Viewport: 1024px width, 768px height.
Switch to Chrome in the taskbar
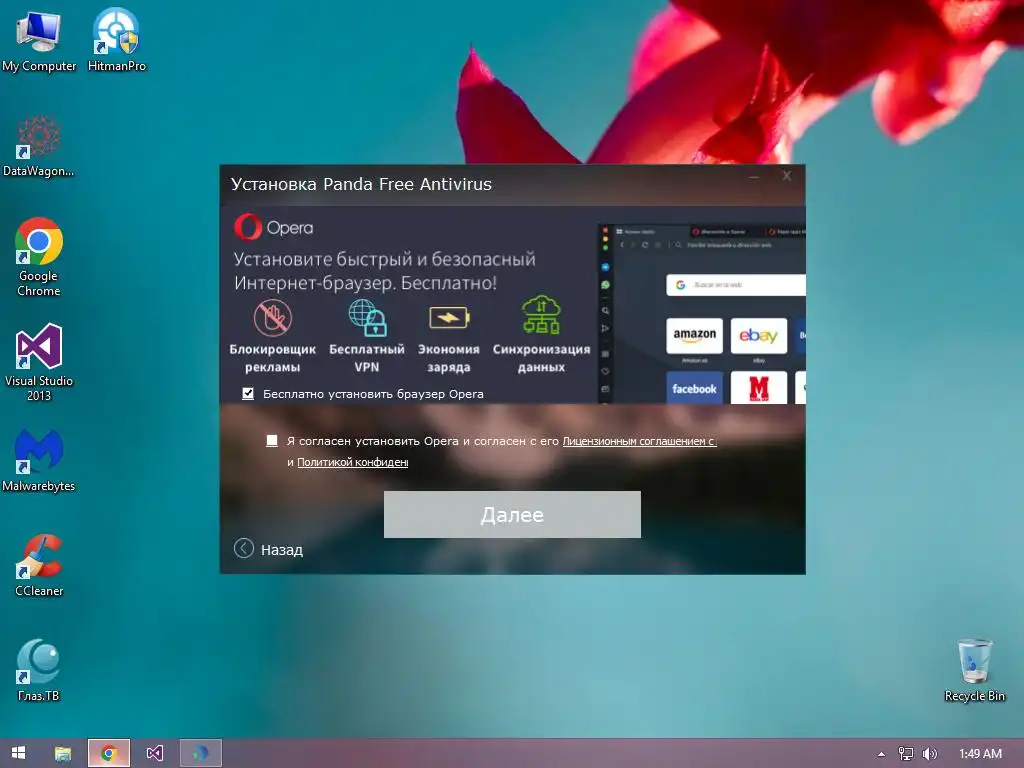tap(109, 753)
